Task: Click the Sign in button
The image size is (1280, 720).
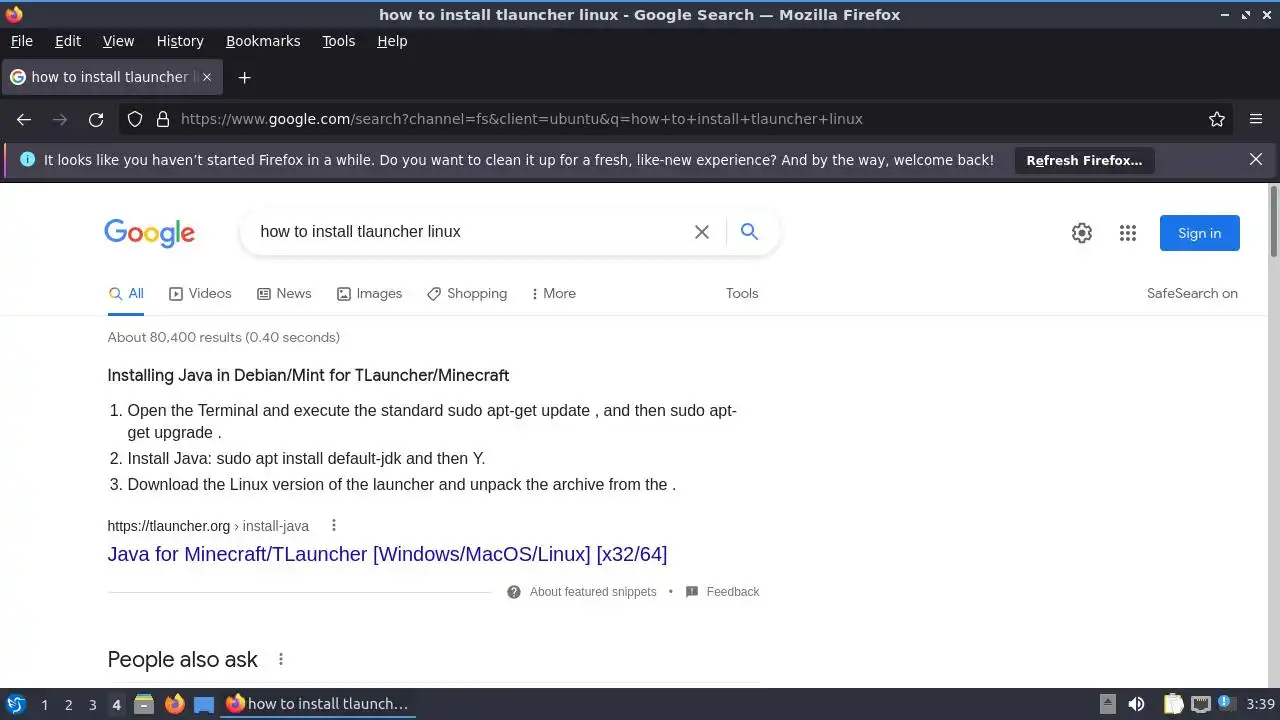Action: [1200, 233]
